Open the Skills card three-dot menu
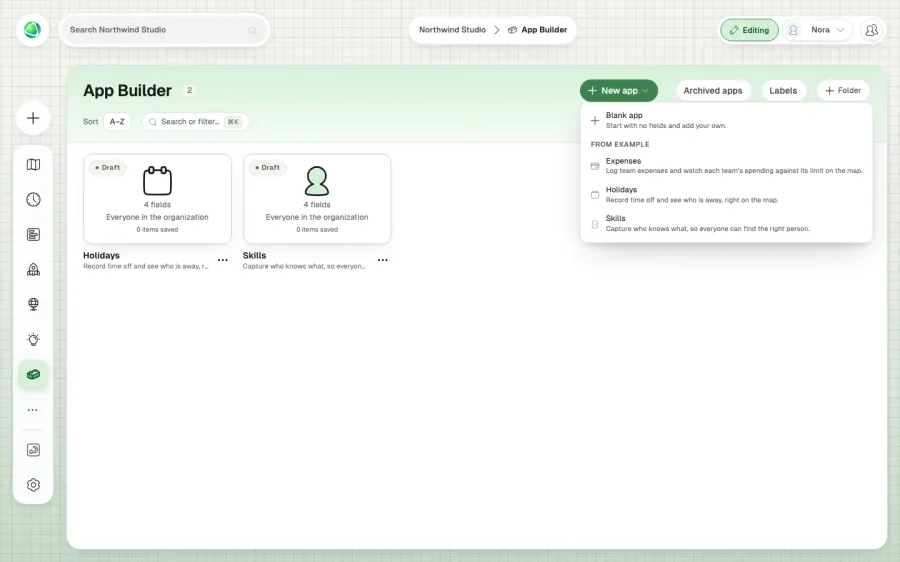This screenshot has height=562, width=900. [x=383, y=260]
